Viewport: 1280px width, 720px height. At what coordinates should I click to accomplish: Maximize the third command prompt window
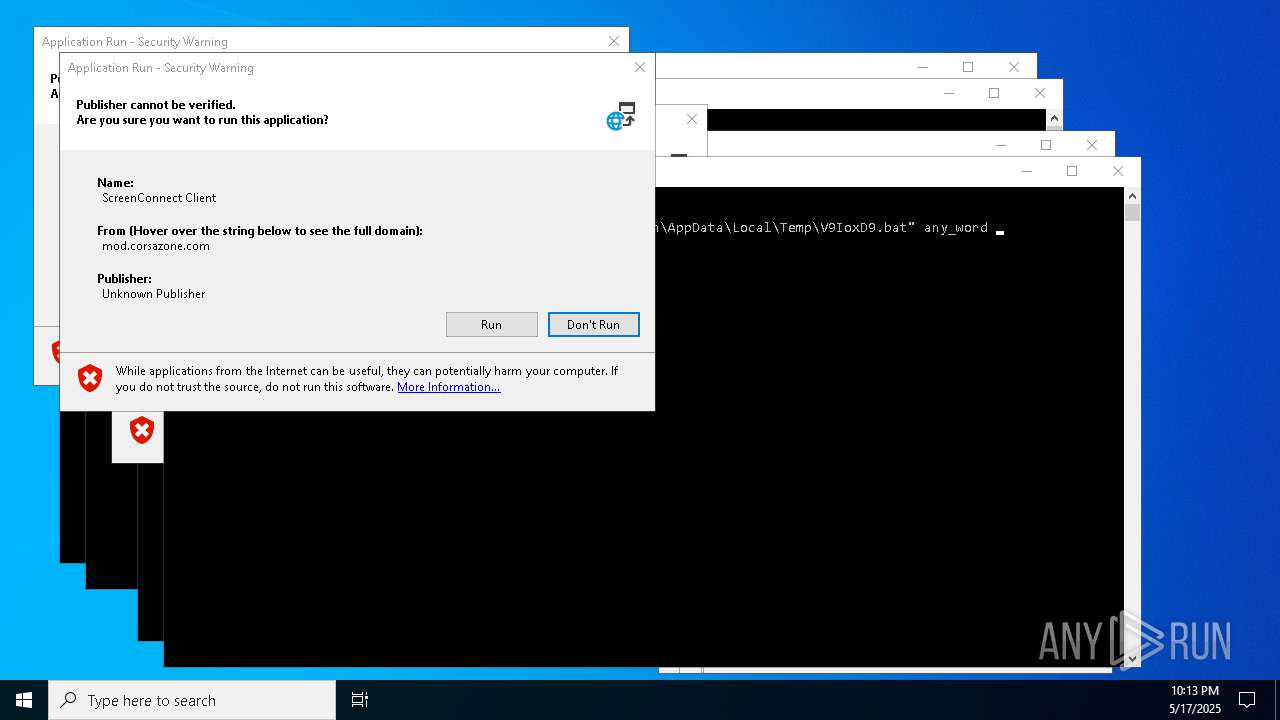click(994, 93)
